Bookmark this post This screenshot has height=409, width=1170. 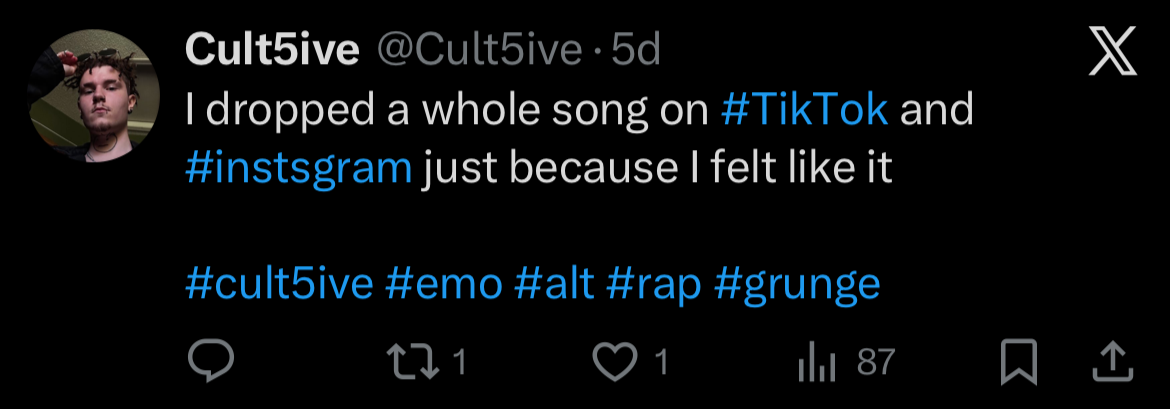1019,362
